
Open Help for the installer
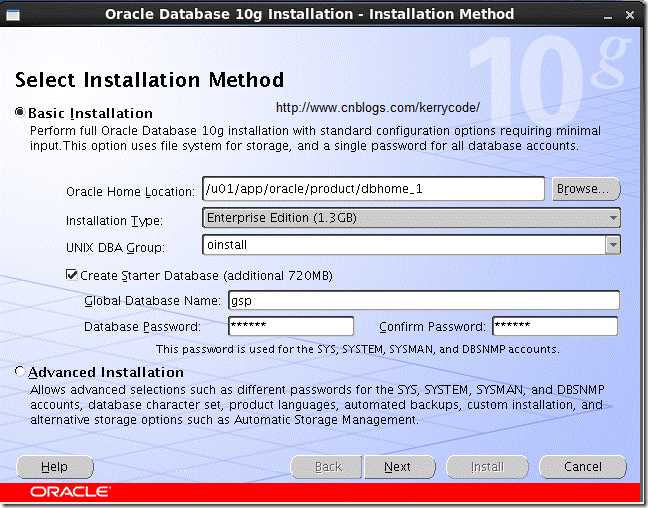tap(55, 467)
